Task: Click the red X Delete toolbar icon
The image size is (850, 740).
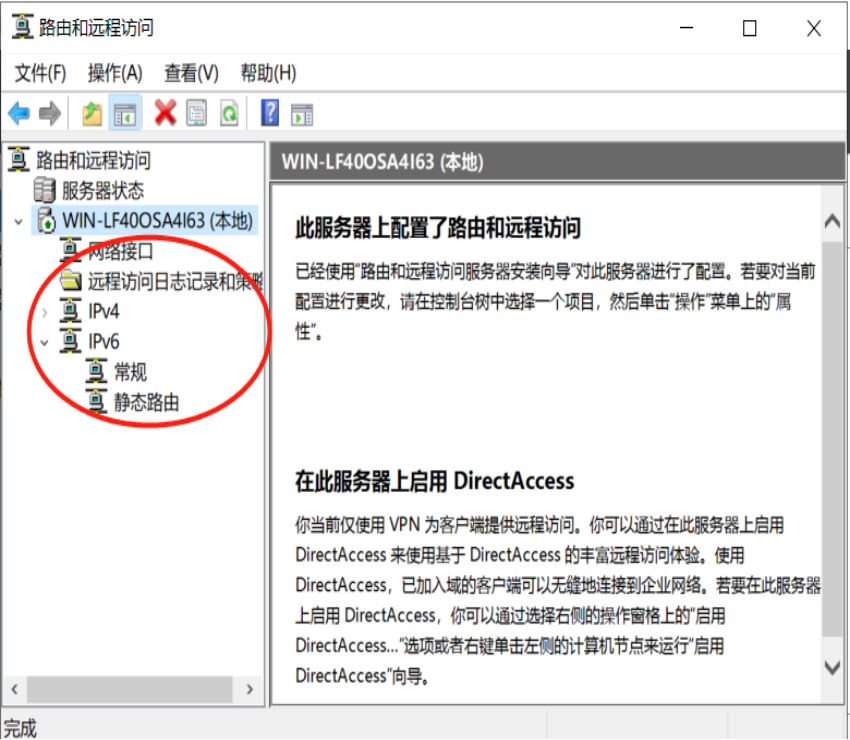Action: coord(165,113)
